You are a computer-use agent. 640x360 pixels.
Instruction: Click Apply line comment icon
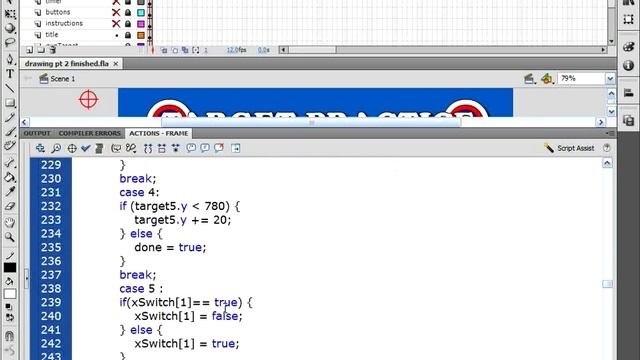tap(204, 148)
